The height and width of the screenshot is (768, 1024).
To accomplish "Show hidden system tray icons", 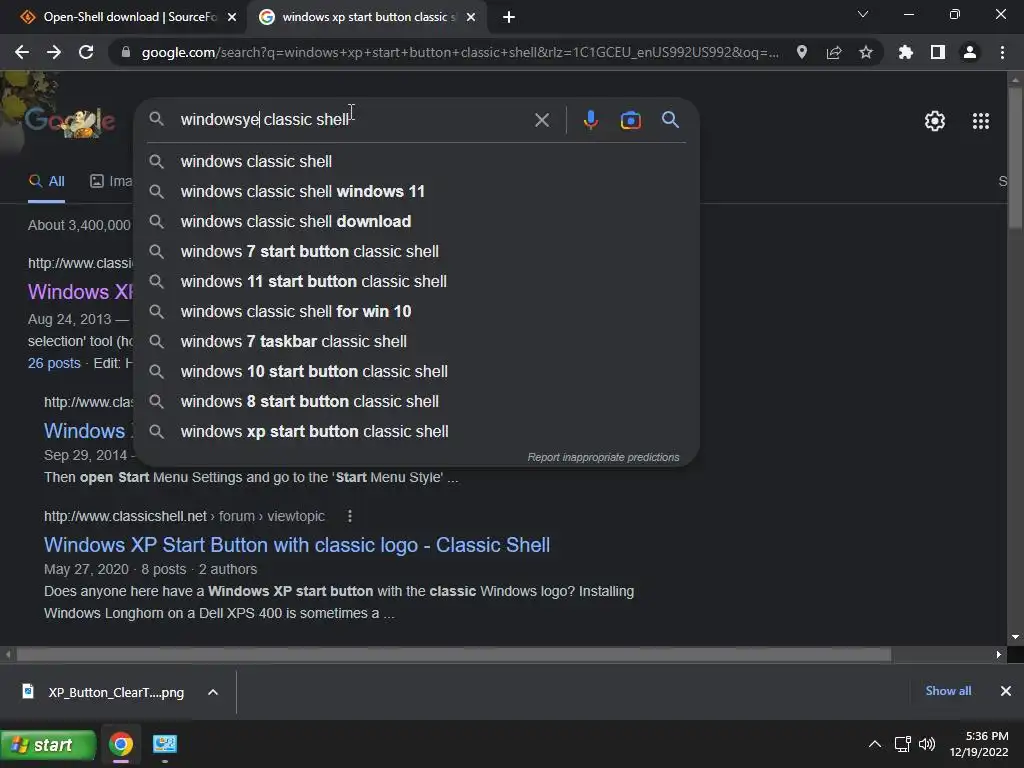I will [874, 744].
